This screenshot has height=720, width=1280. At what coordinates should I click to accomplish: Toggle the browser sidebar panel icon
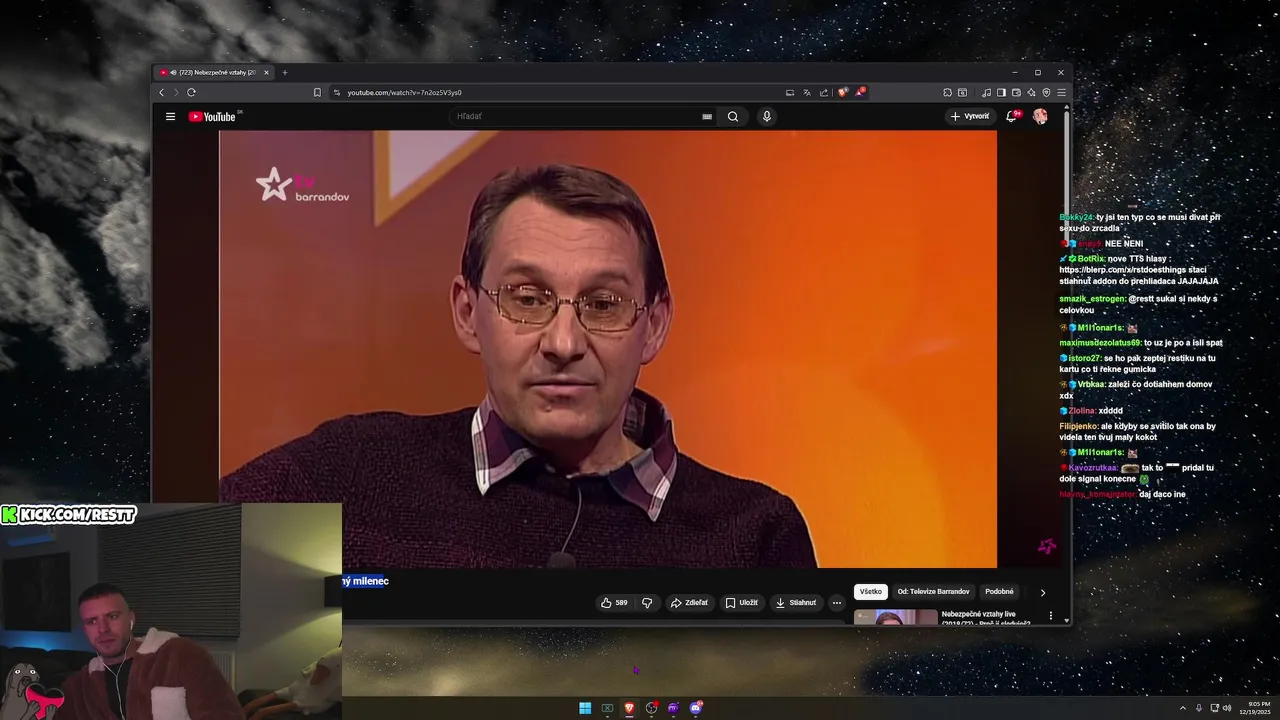tap(1001, 92)
